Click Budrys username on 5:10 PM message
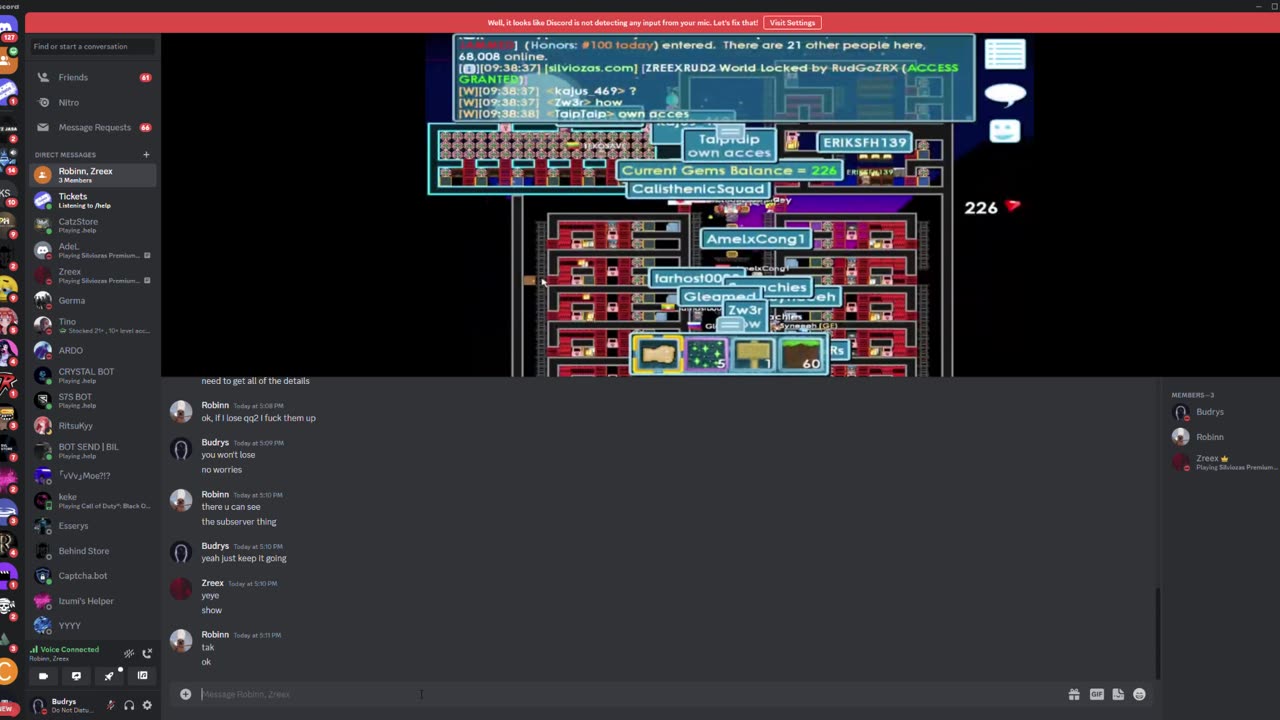1280x720 pixels. 215,546
